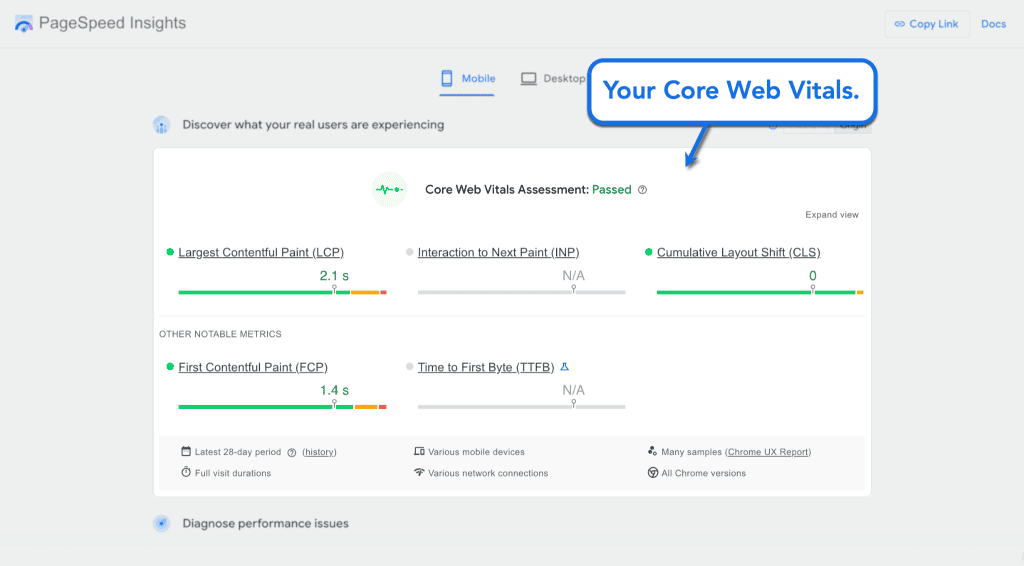Click the green status dot beside FCP
Image resolution: width=1024 pixels, height=566 pixels.
(x=170, y=367)
